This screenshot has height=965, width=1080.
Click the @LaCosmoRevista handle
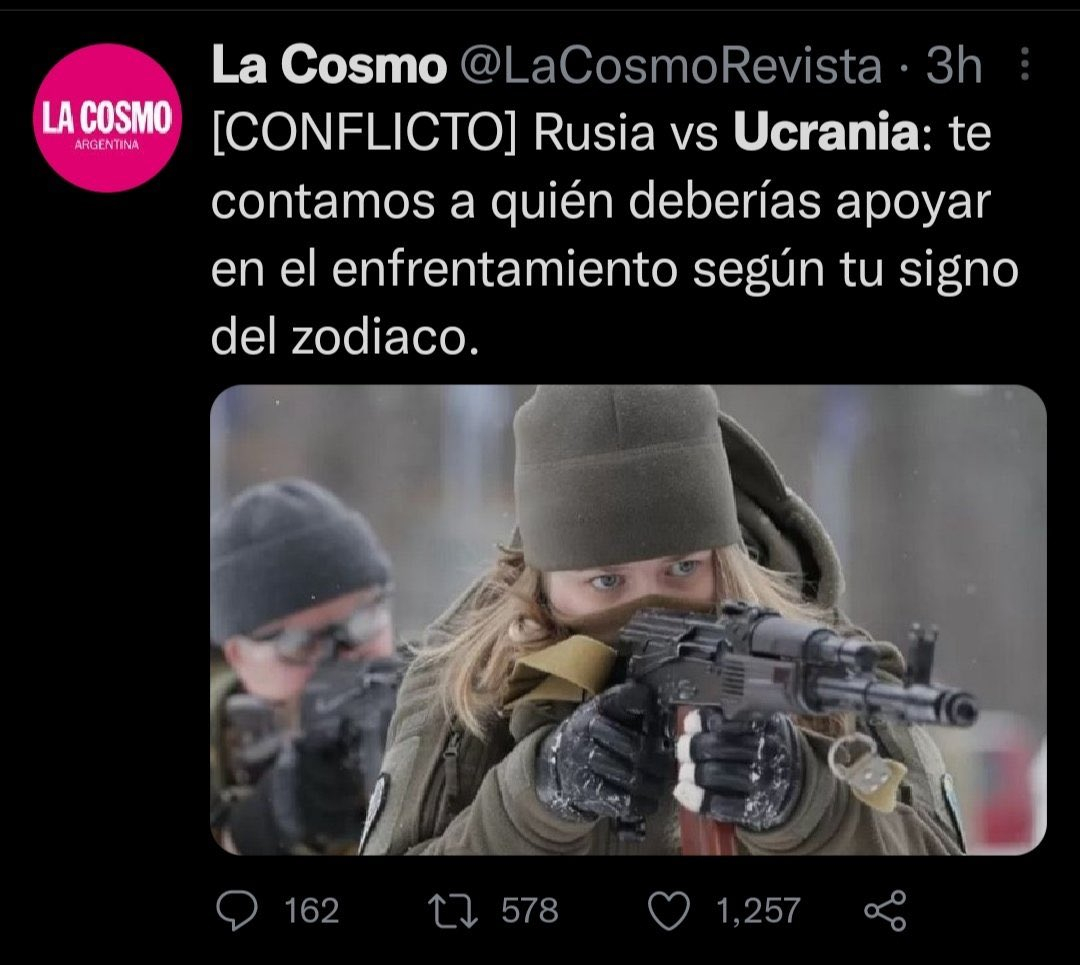tap(670, 65)
